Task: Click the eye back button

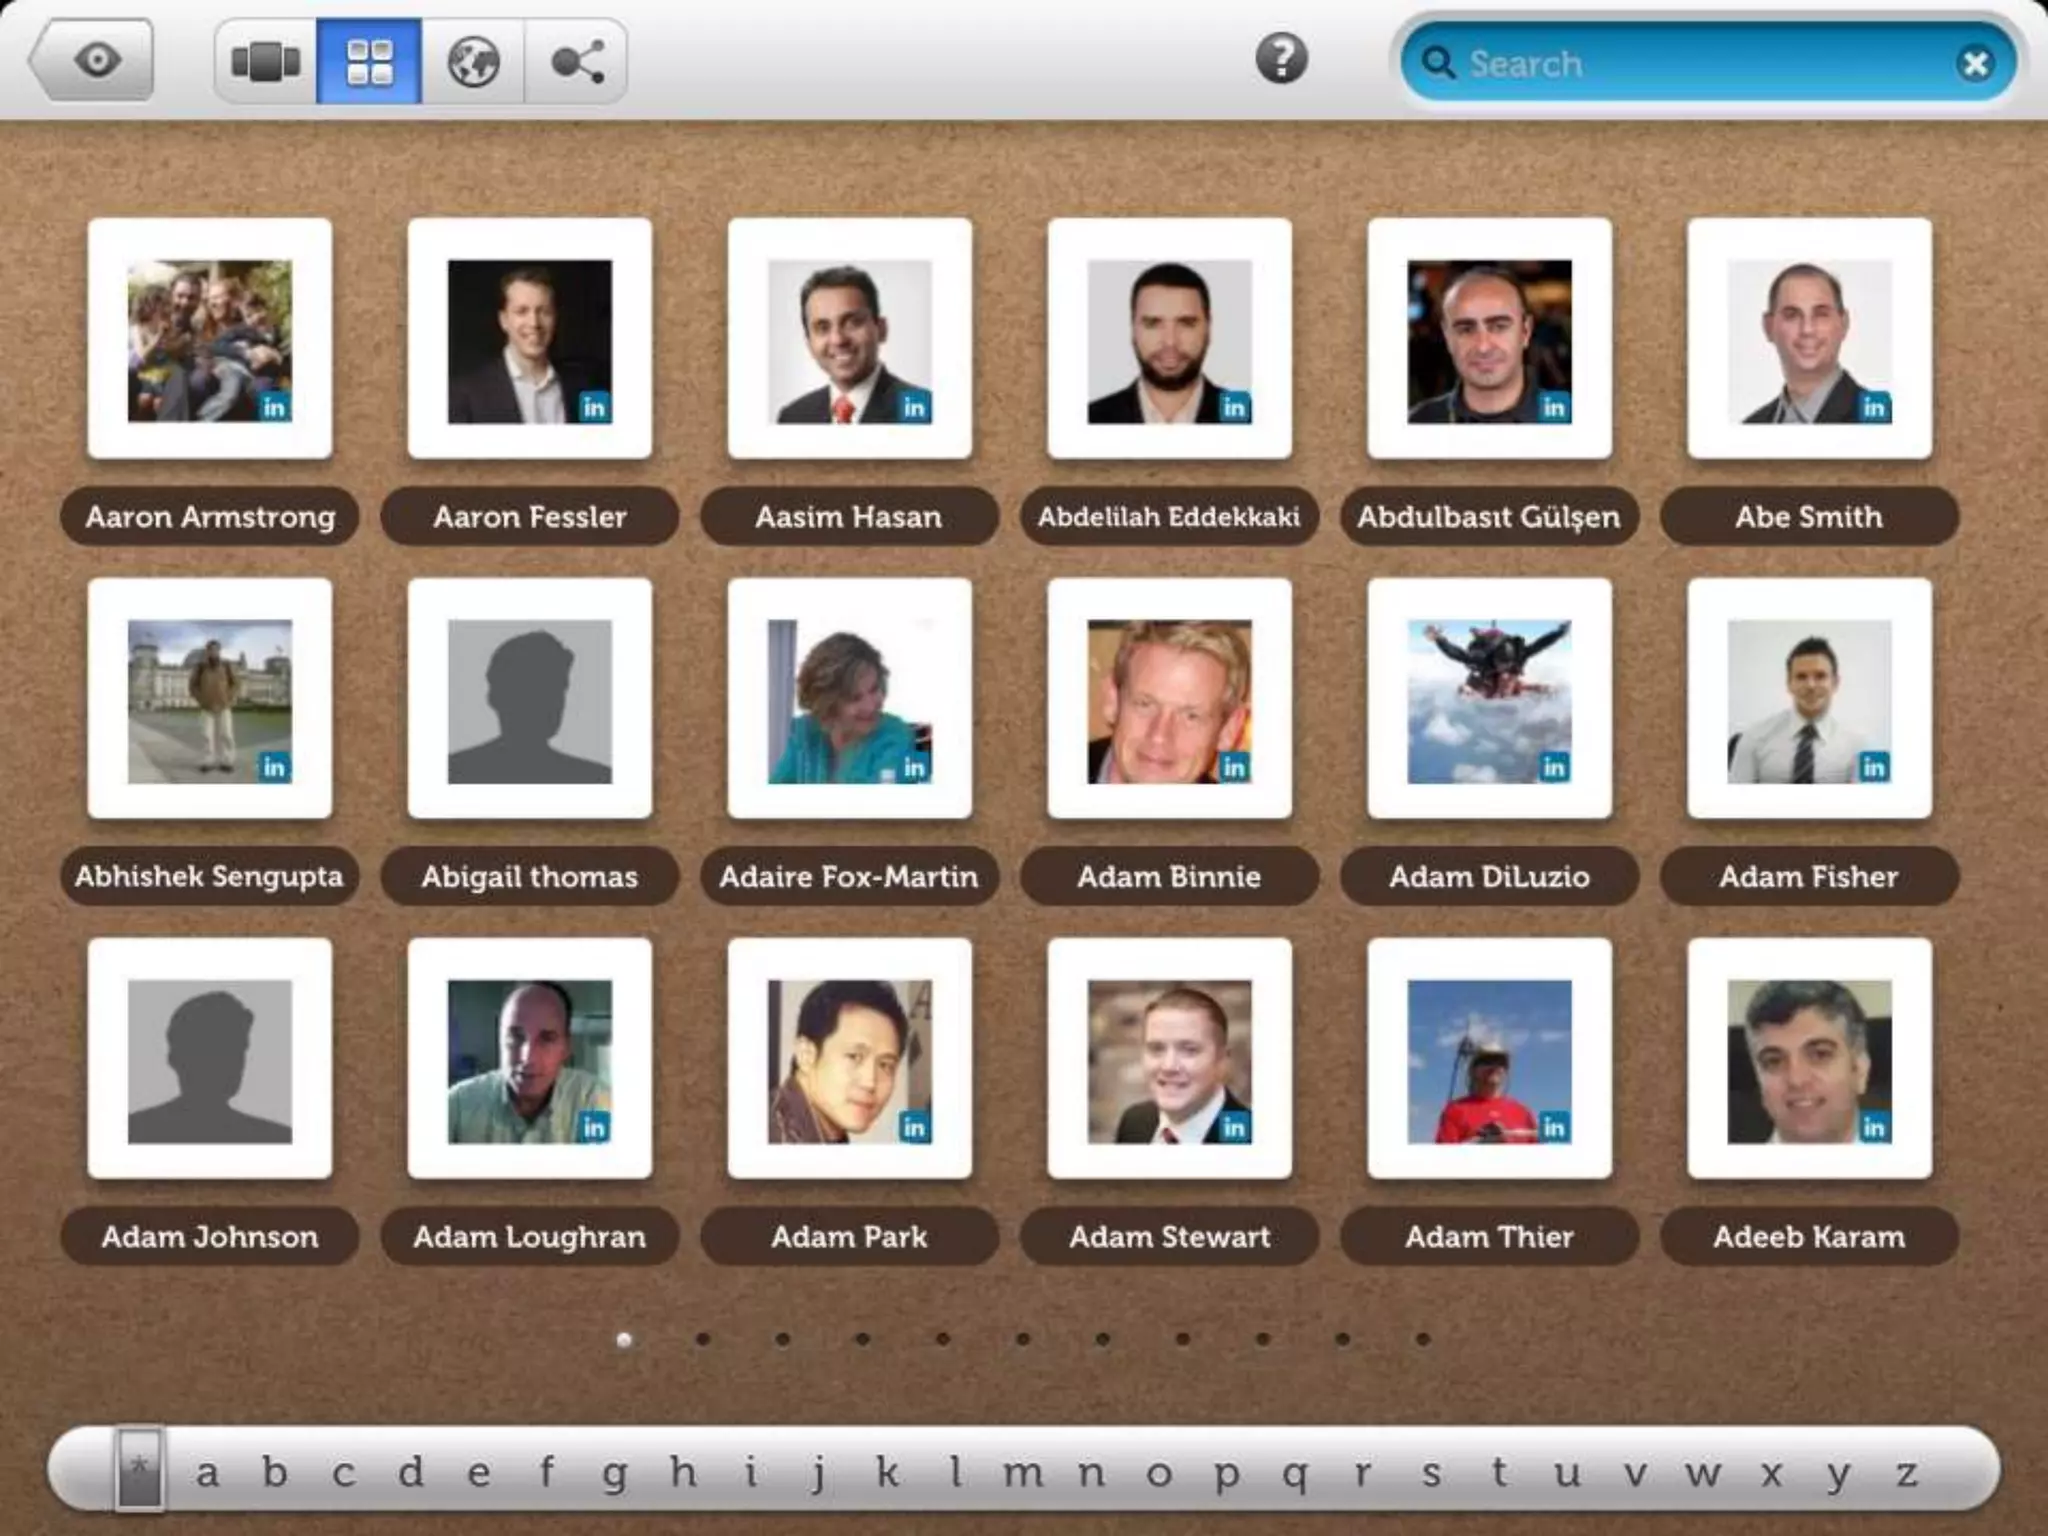Action: (95, 60)
